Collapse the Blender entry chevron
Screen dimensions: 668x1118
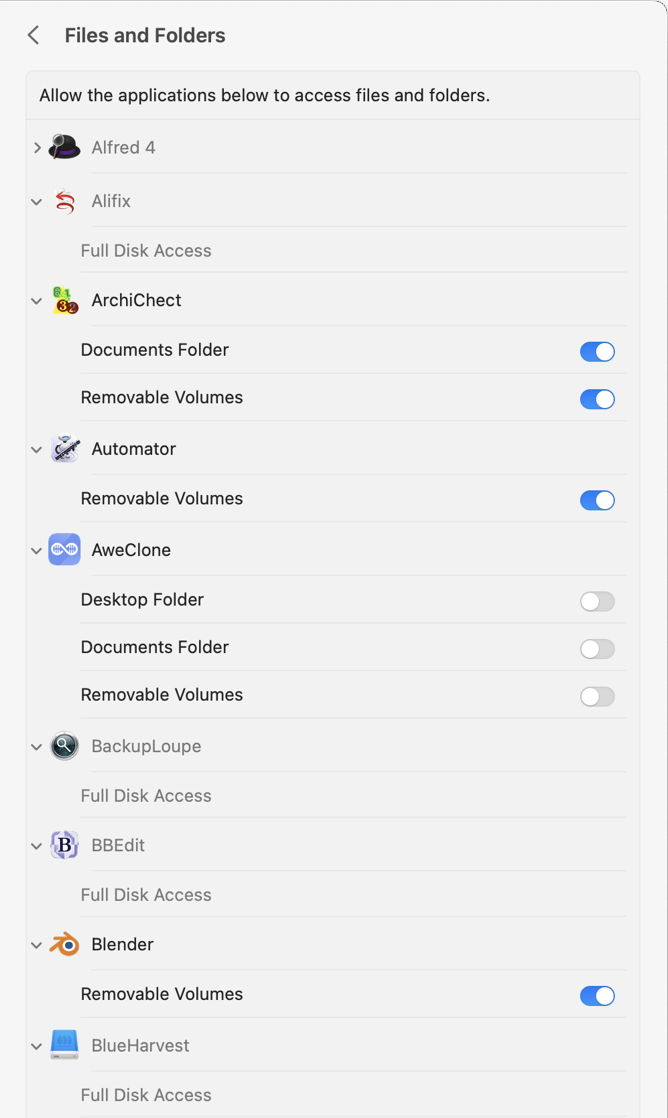pos(37,945)
